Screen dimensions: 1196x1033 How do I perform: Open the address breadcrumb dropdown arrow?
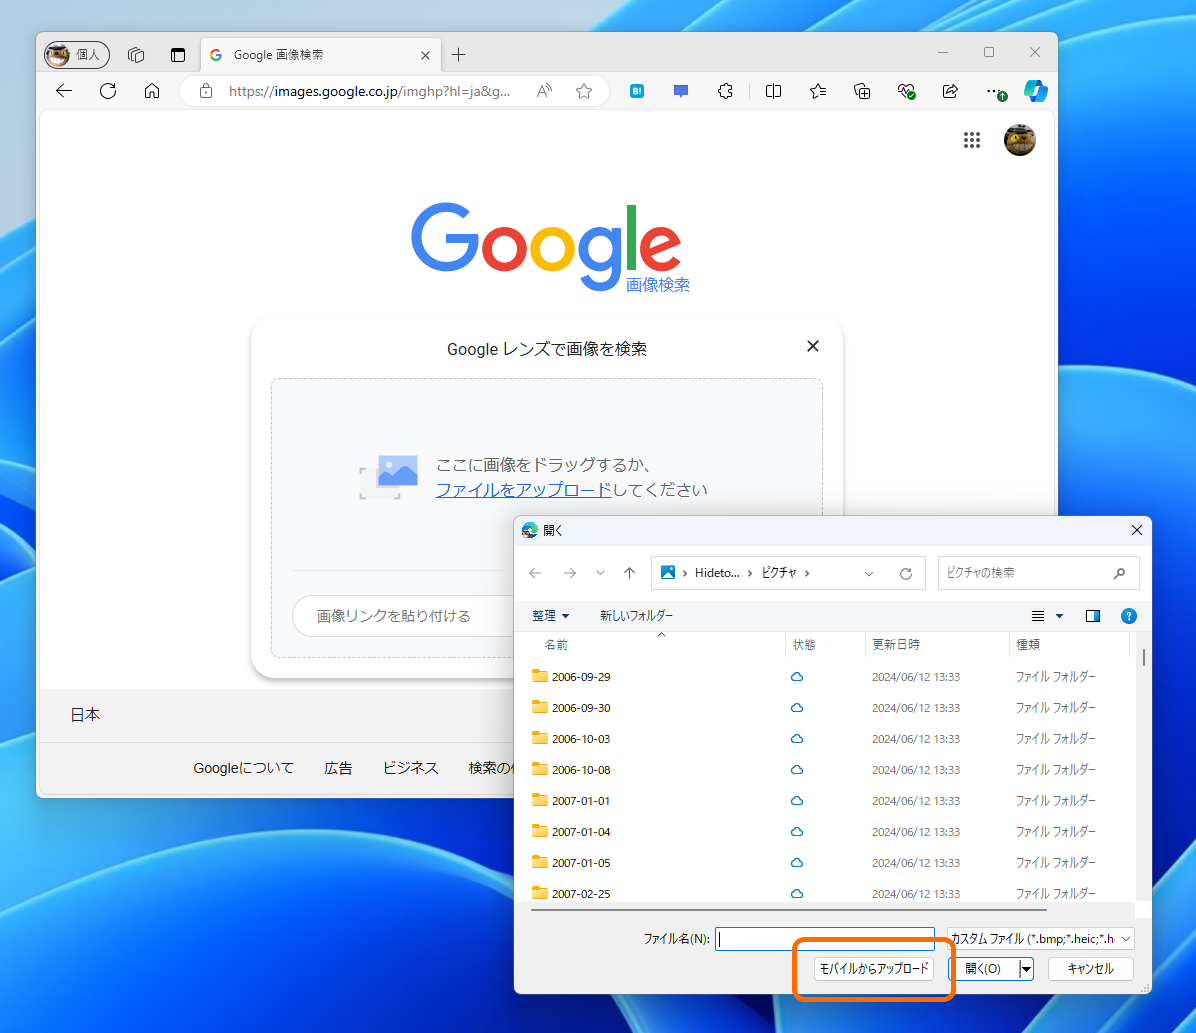869,572
